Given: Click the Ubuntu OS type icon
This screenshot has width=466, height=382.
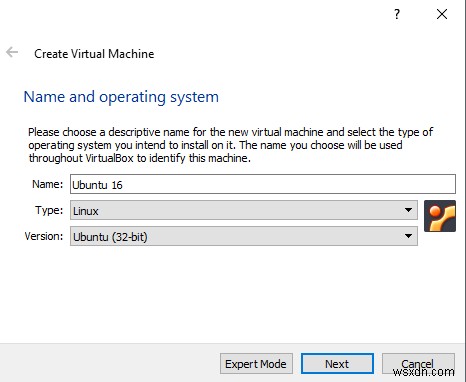Looking at the screenshot, I should [x=440, y=216].
